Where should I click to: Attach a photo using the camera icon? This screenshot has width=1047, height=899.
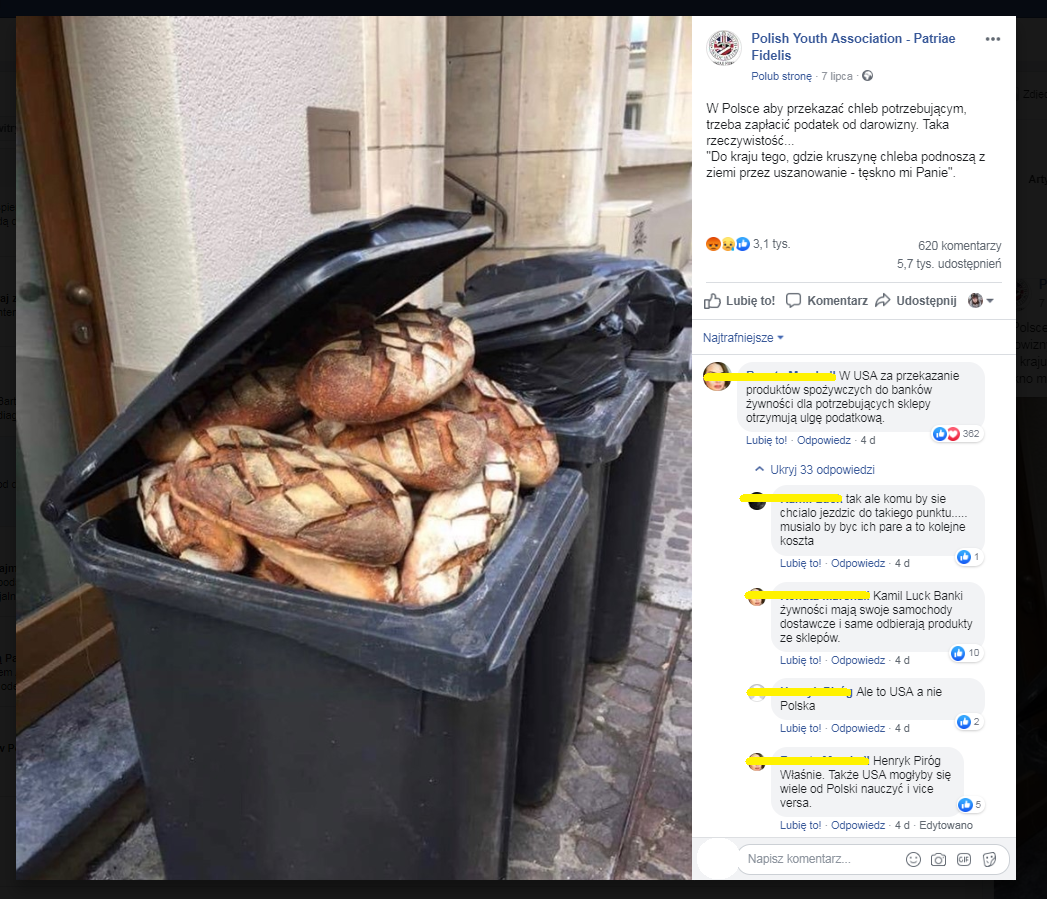(x=938, y=859)
